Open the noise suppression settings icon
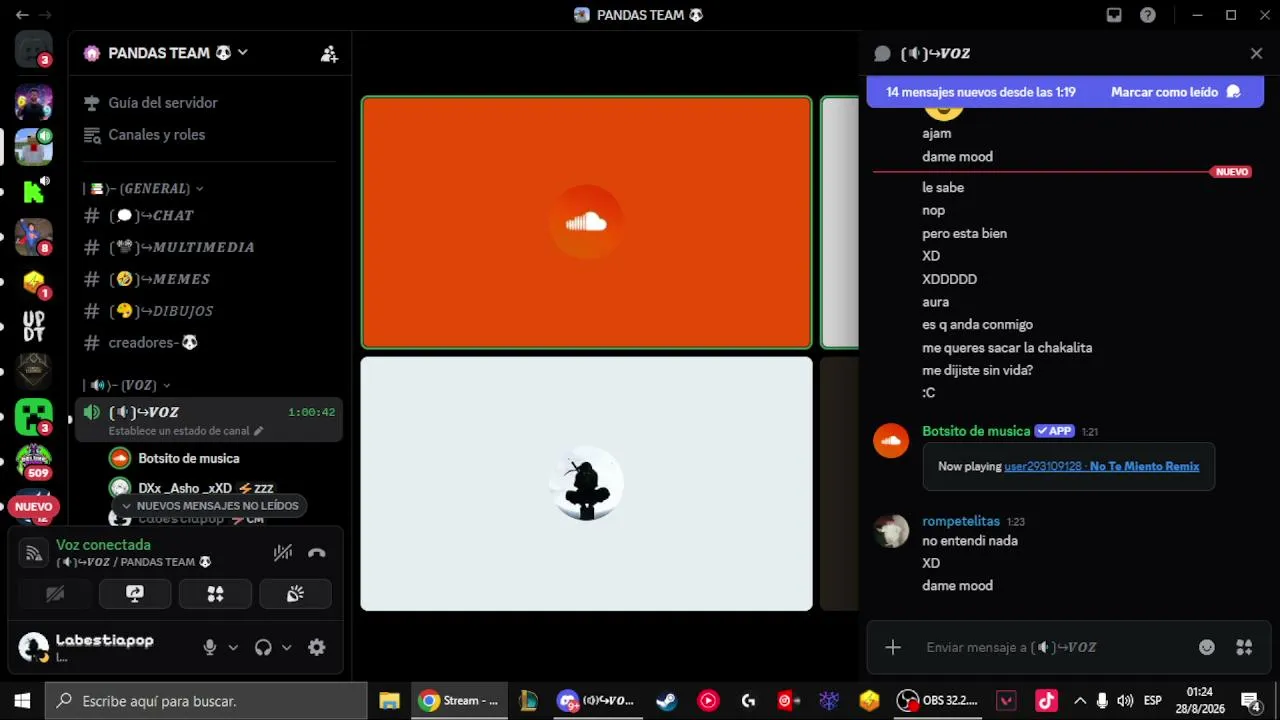This screenshot has height=720, width=1280. [x=283, y=553]
